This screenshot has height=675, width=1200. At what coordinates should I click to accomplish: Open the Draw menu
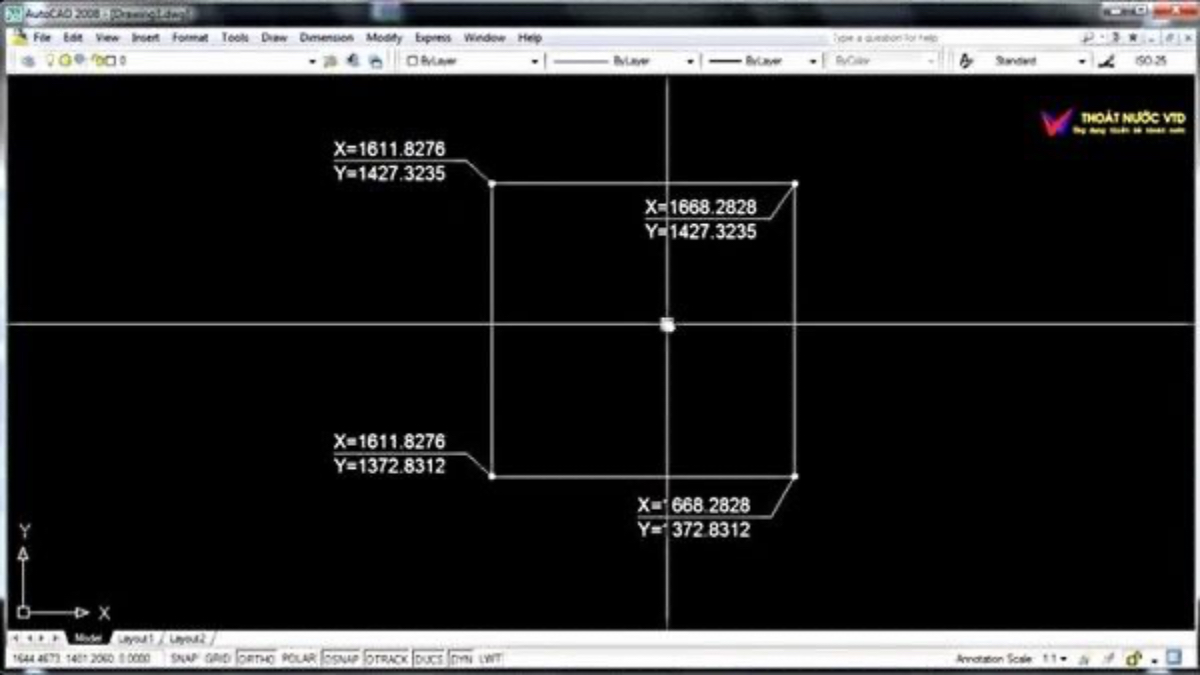[274, 37]
